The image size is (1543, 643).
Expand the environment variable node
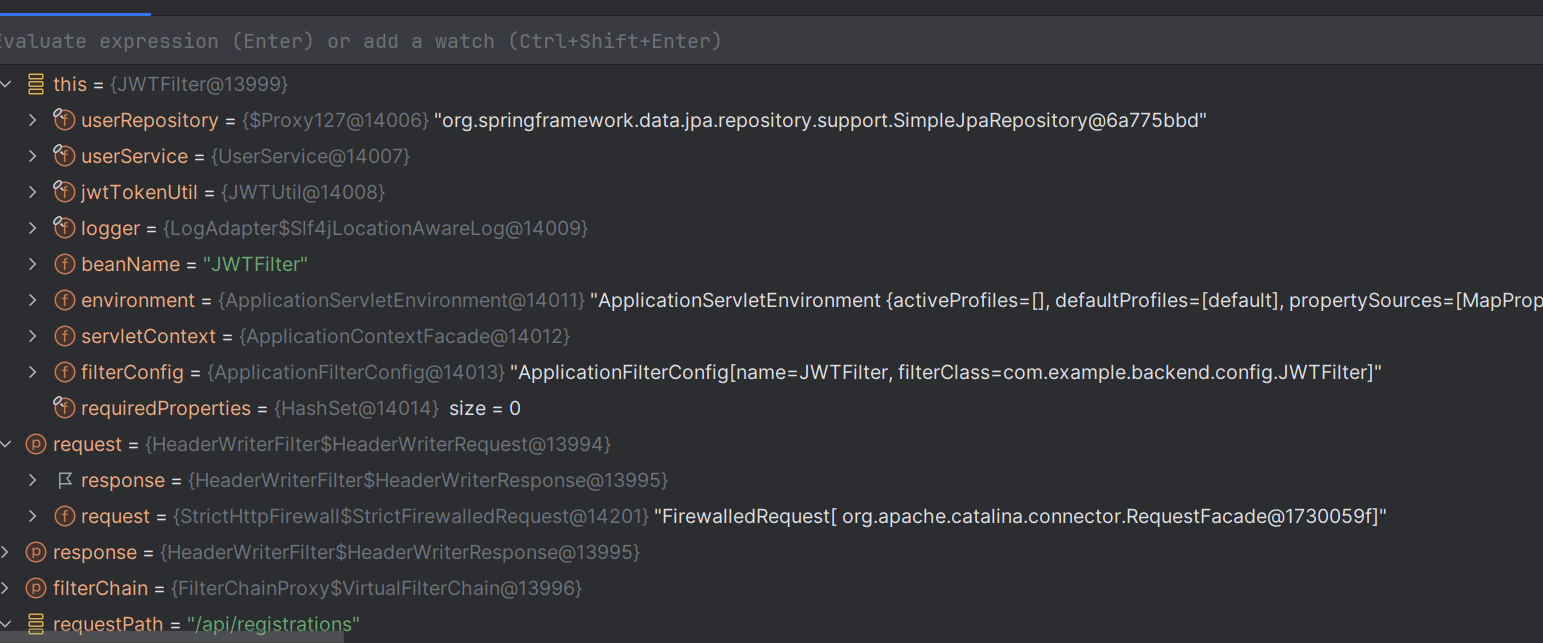click(33, 301)
